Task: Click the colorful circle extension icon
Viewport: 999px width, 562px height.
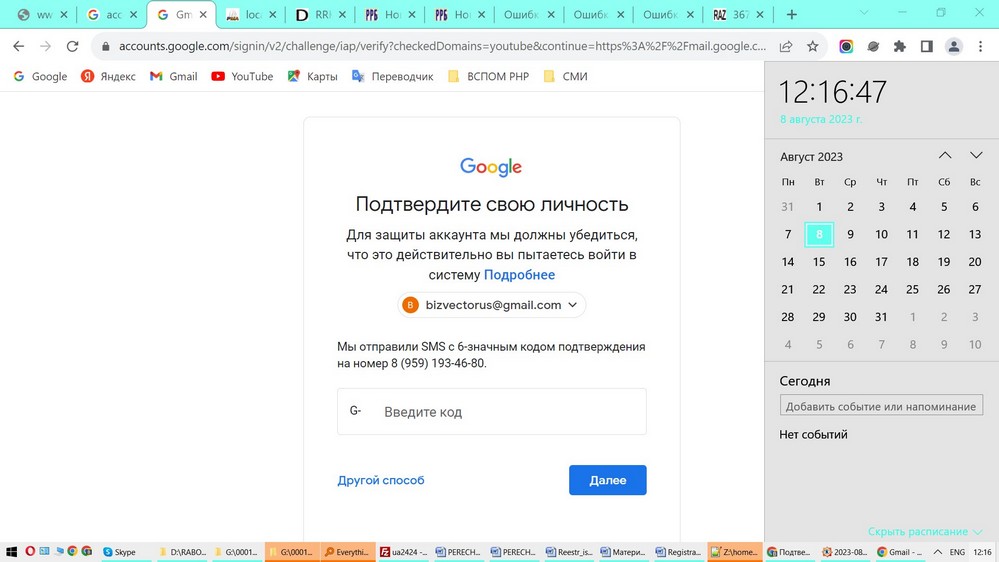Action: tap(846, 46)
